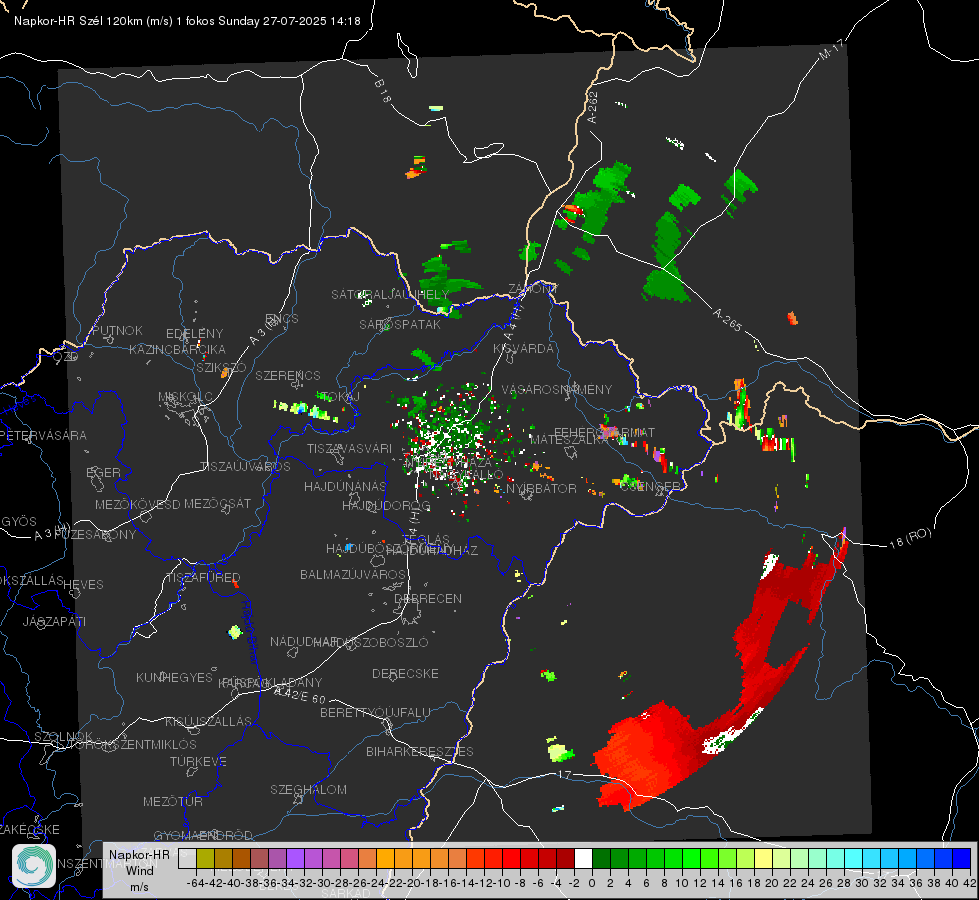Click the PÉTERVÁSÁRA town label

(44, 435)
